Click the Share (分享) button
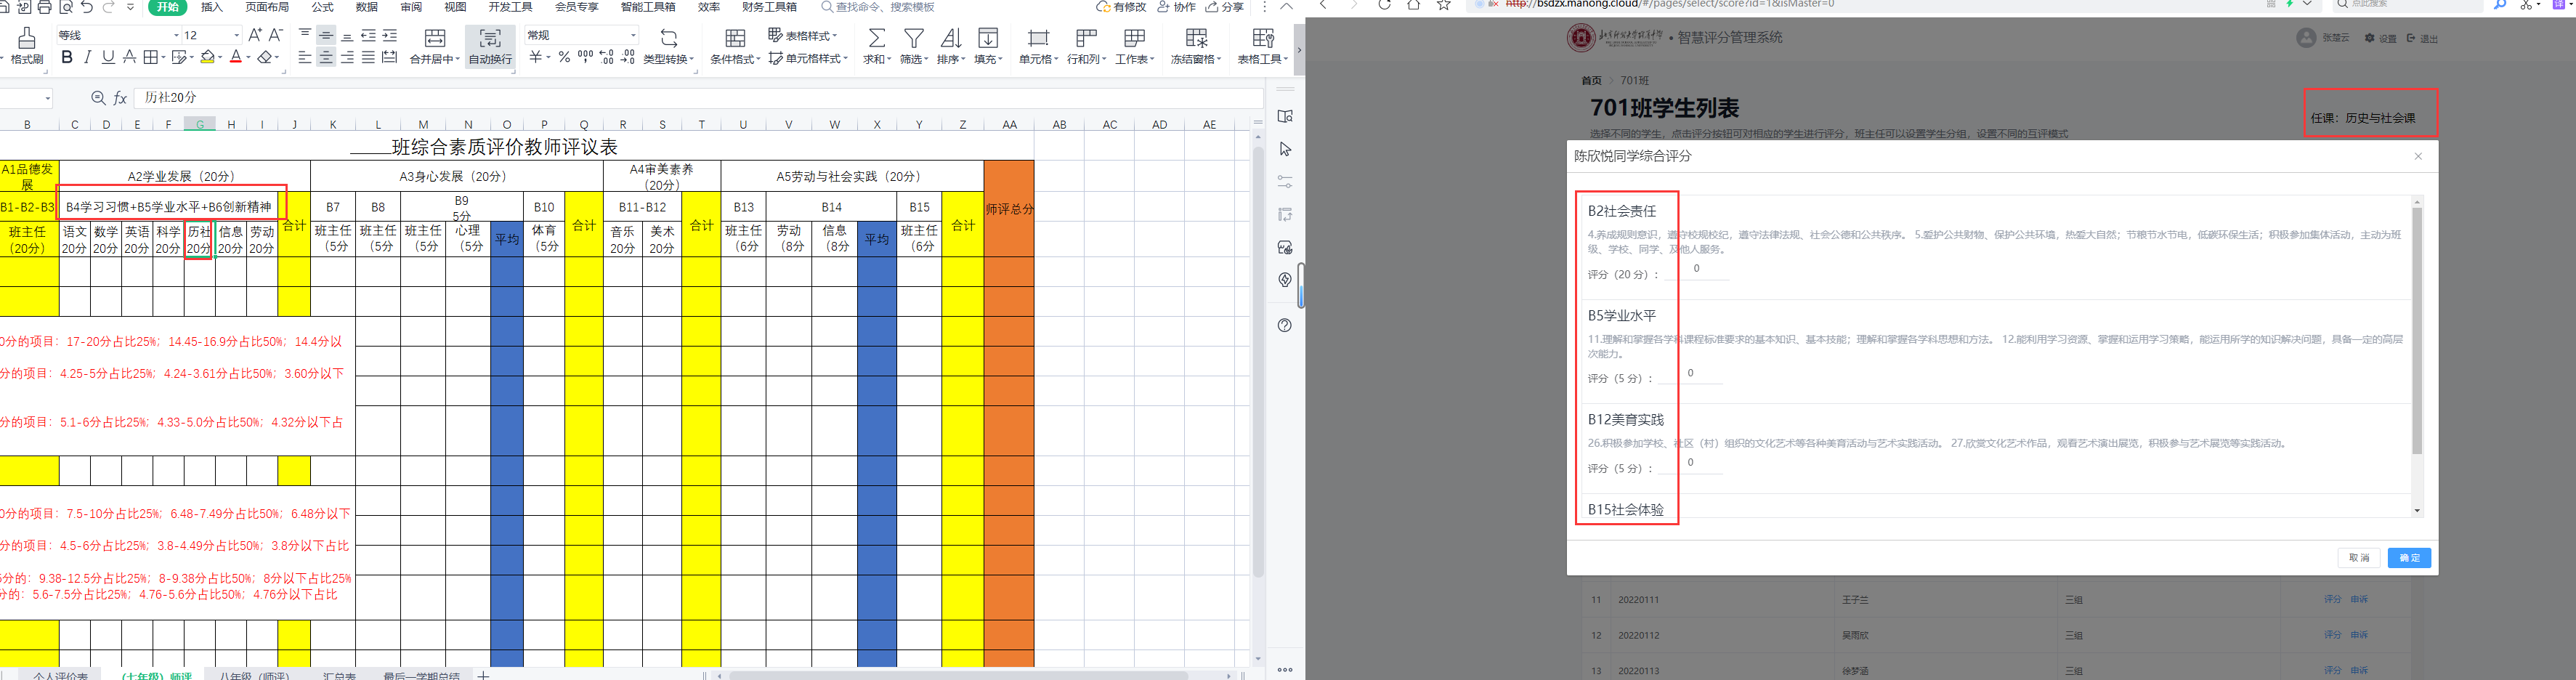This screenshot has width=2576, height=680. click(1225, 7)
